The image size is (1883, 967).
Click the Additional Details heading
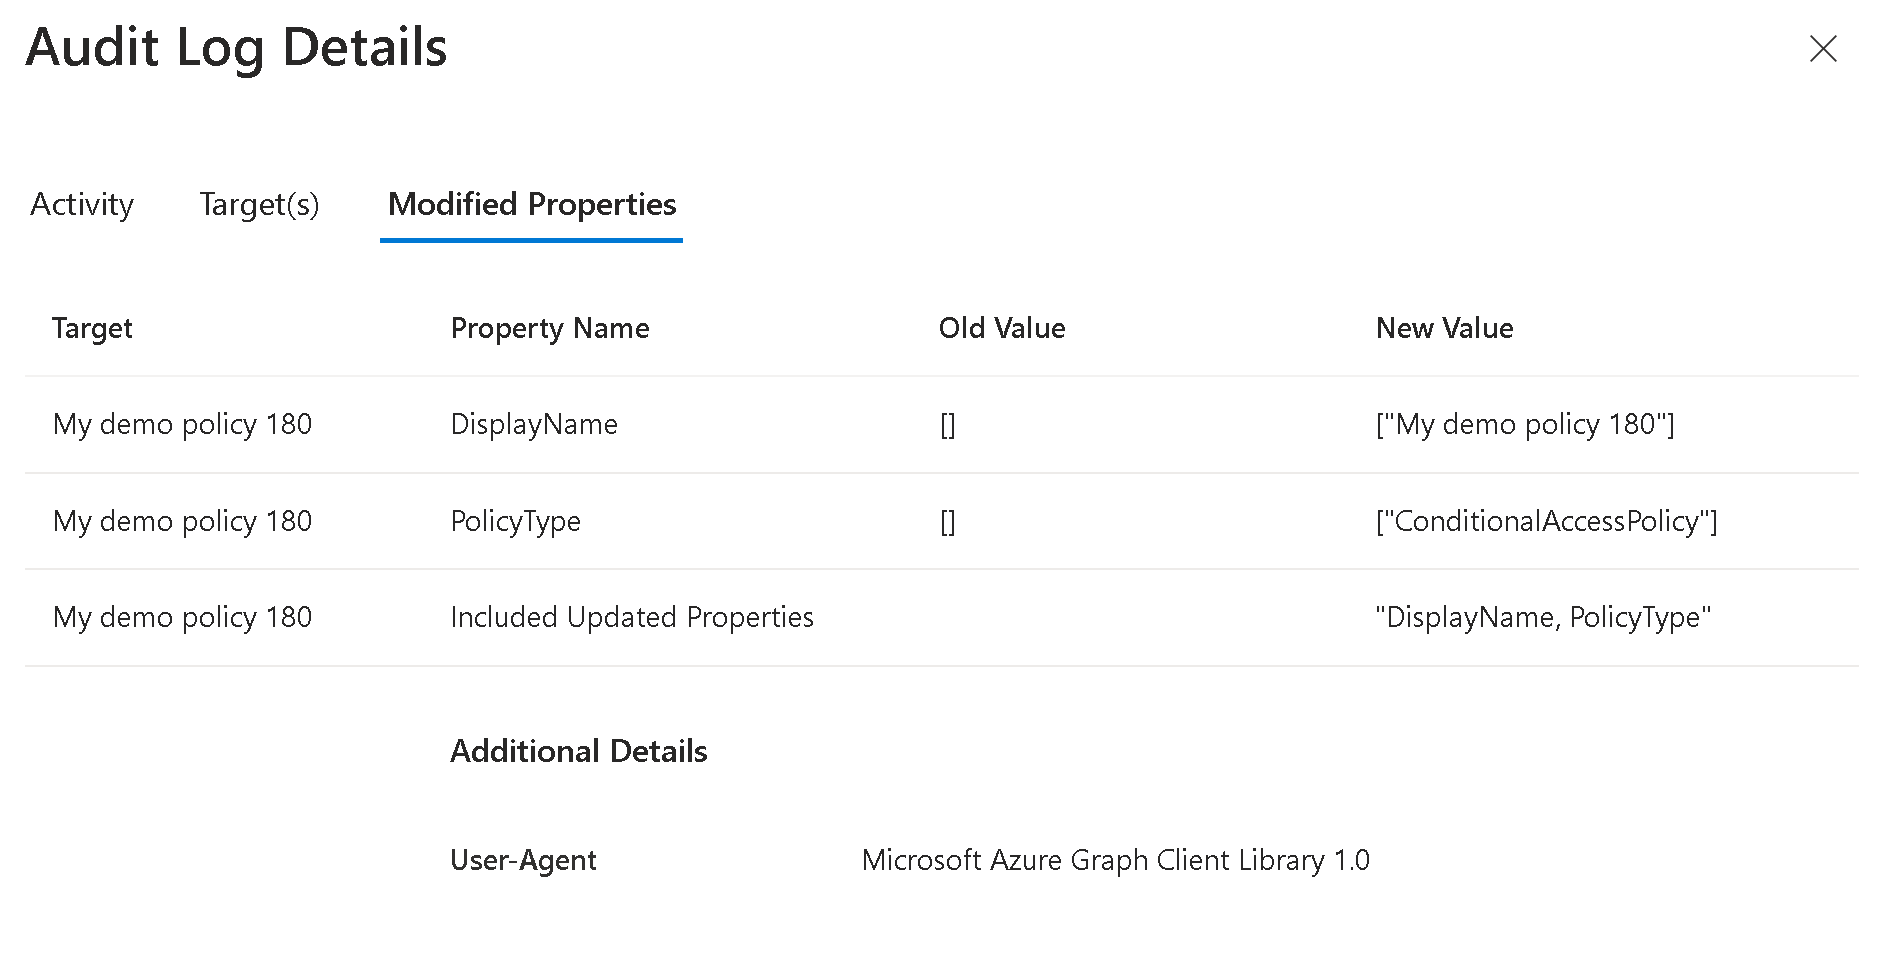(579, 752)
